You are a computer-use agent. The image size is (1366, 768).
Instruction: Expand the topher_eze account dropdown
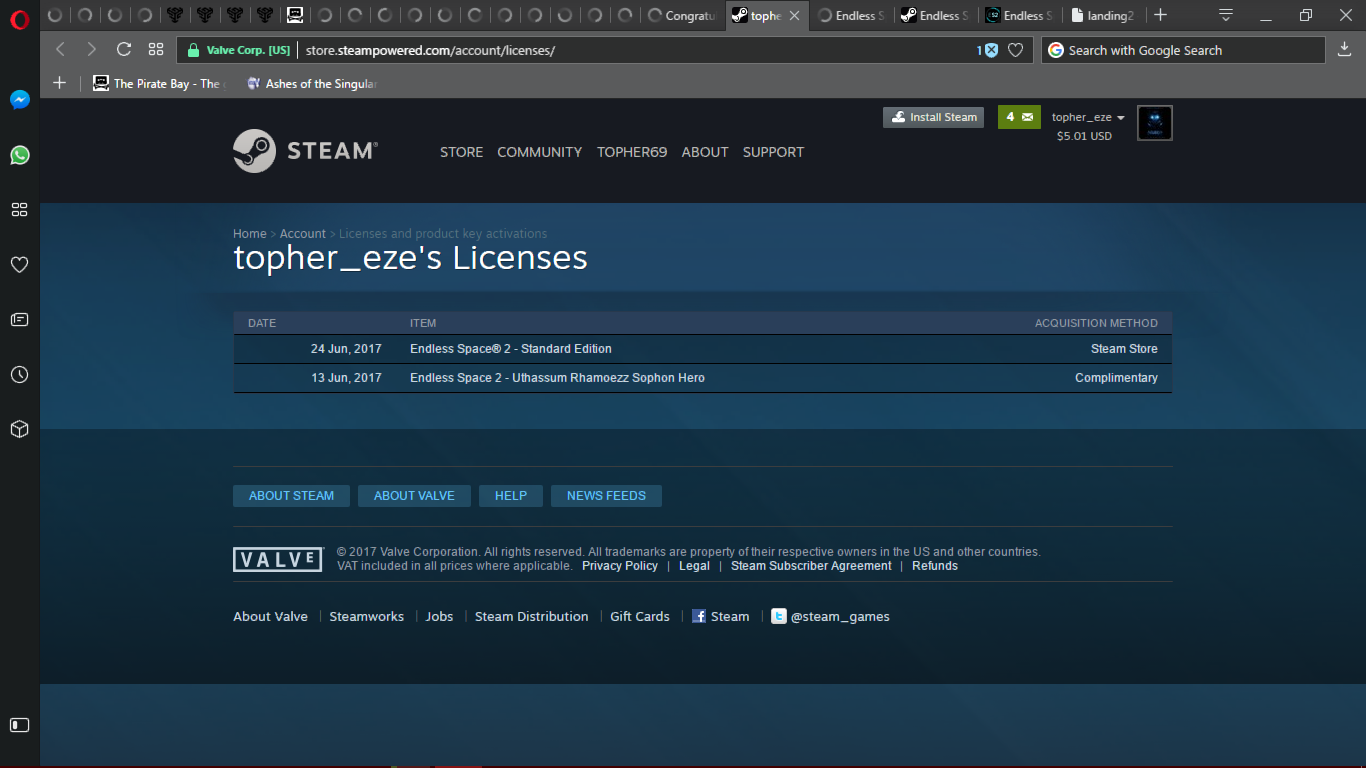coord(1088,117)
